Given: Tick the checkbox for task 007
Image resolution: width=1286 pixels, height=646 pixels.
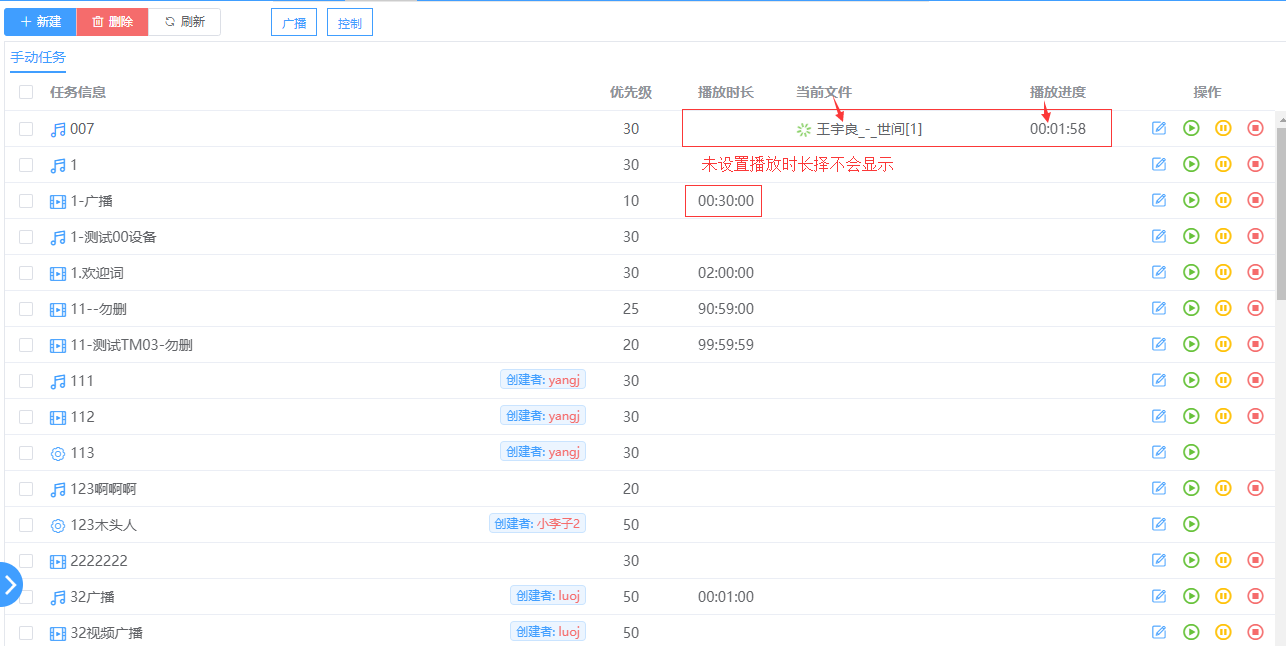Looking at the screenshot, I should 26,129.
